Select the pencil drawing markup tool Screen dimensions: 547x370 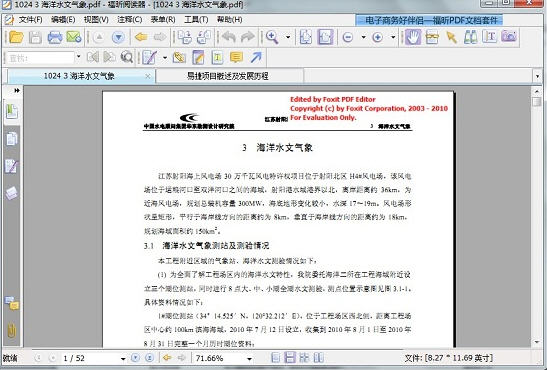pos(149,58)
